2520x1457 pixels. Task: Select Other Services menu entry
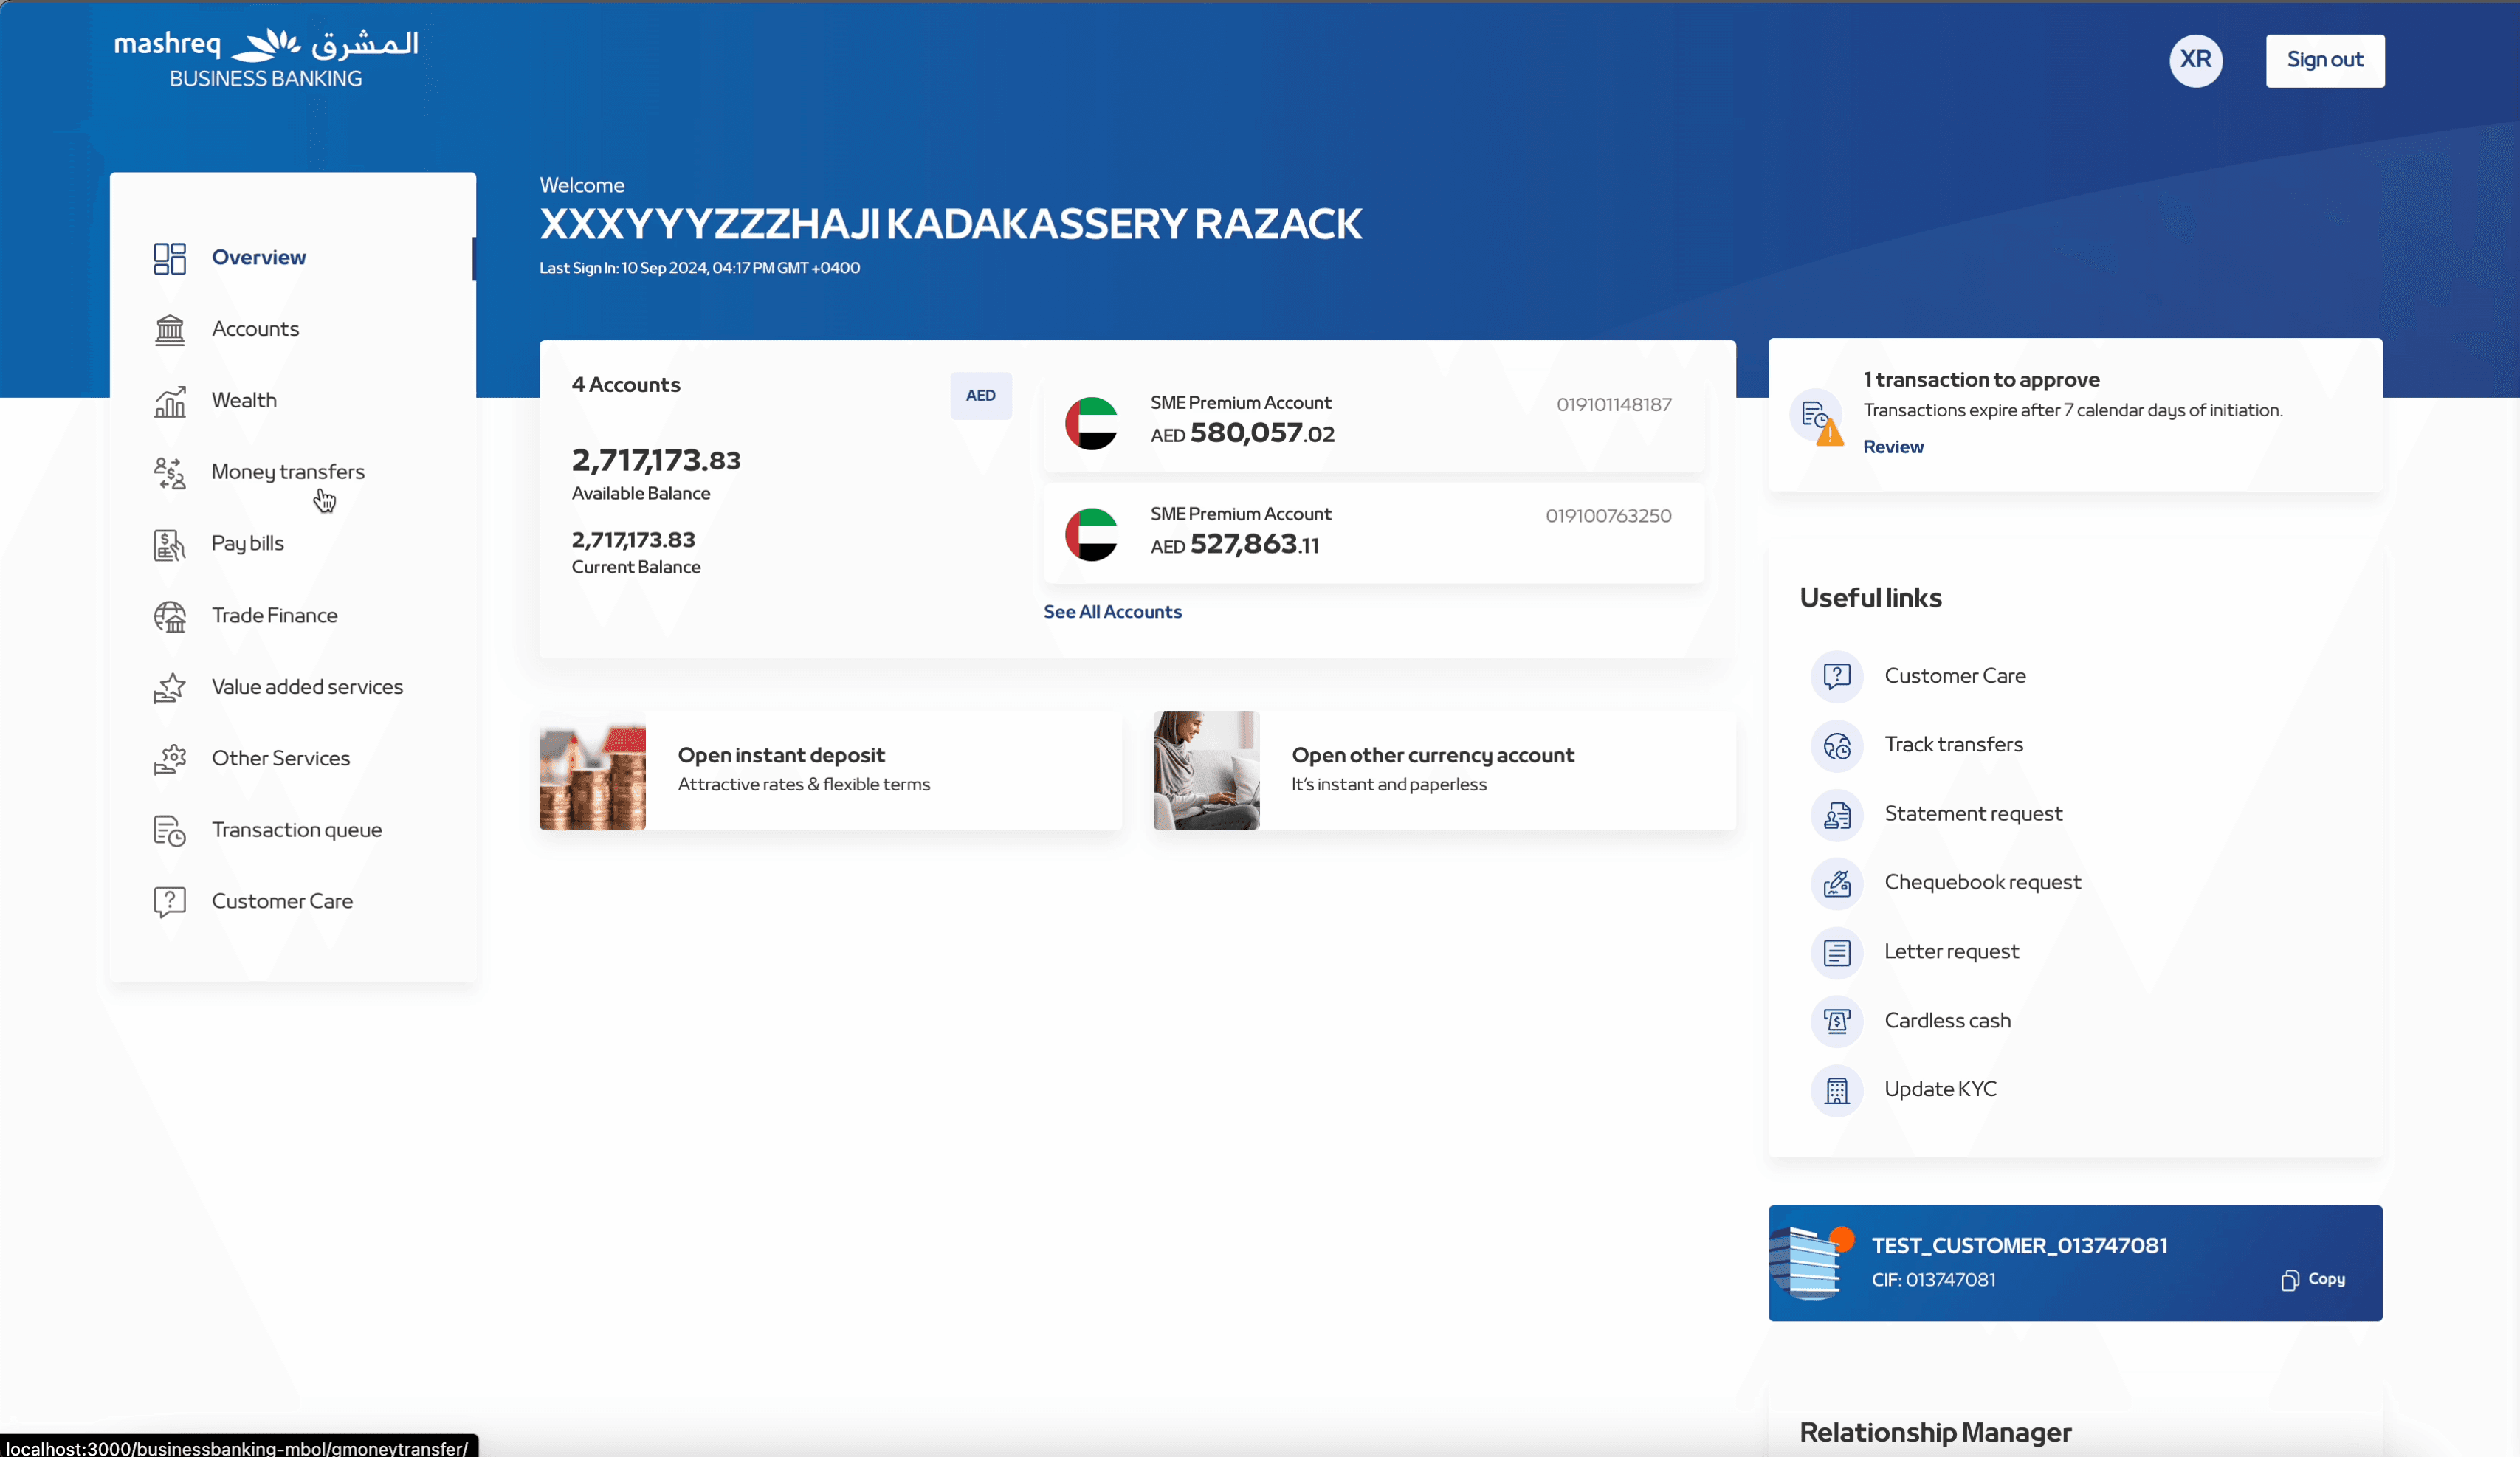280,758
